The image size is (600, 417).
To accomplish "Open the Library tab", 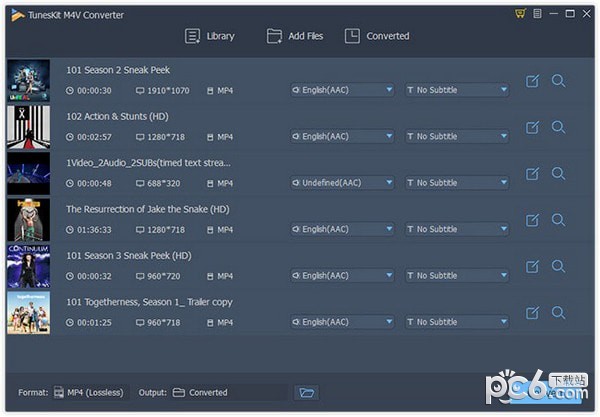I will [210, 36].
